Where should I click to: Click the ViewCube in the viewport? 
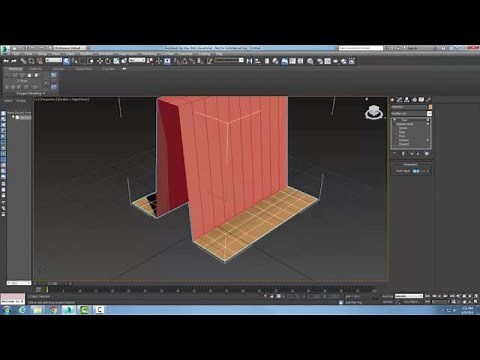[374, 112]
